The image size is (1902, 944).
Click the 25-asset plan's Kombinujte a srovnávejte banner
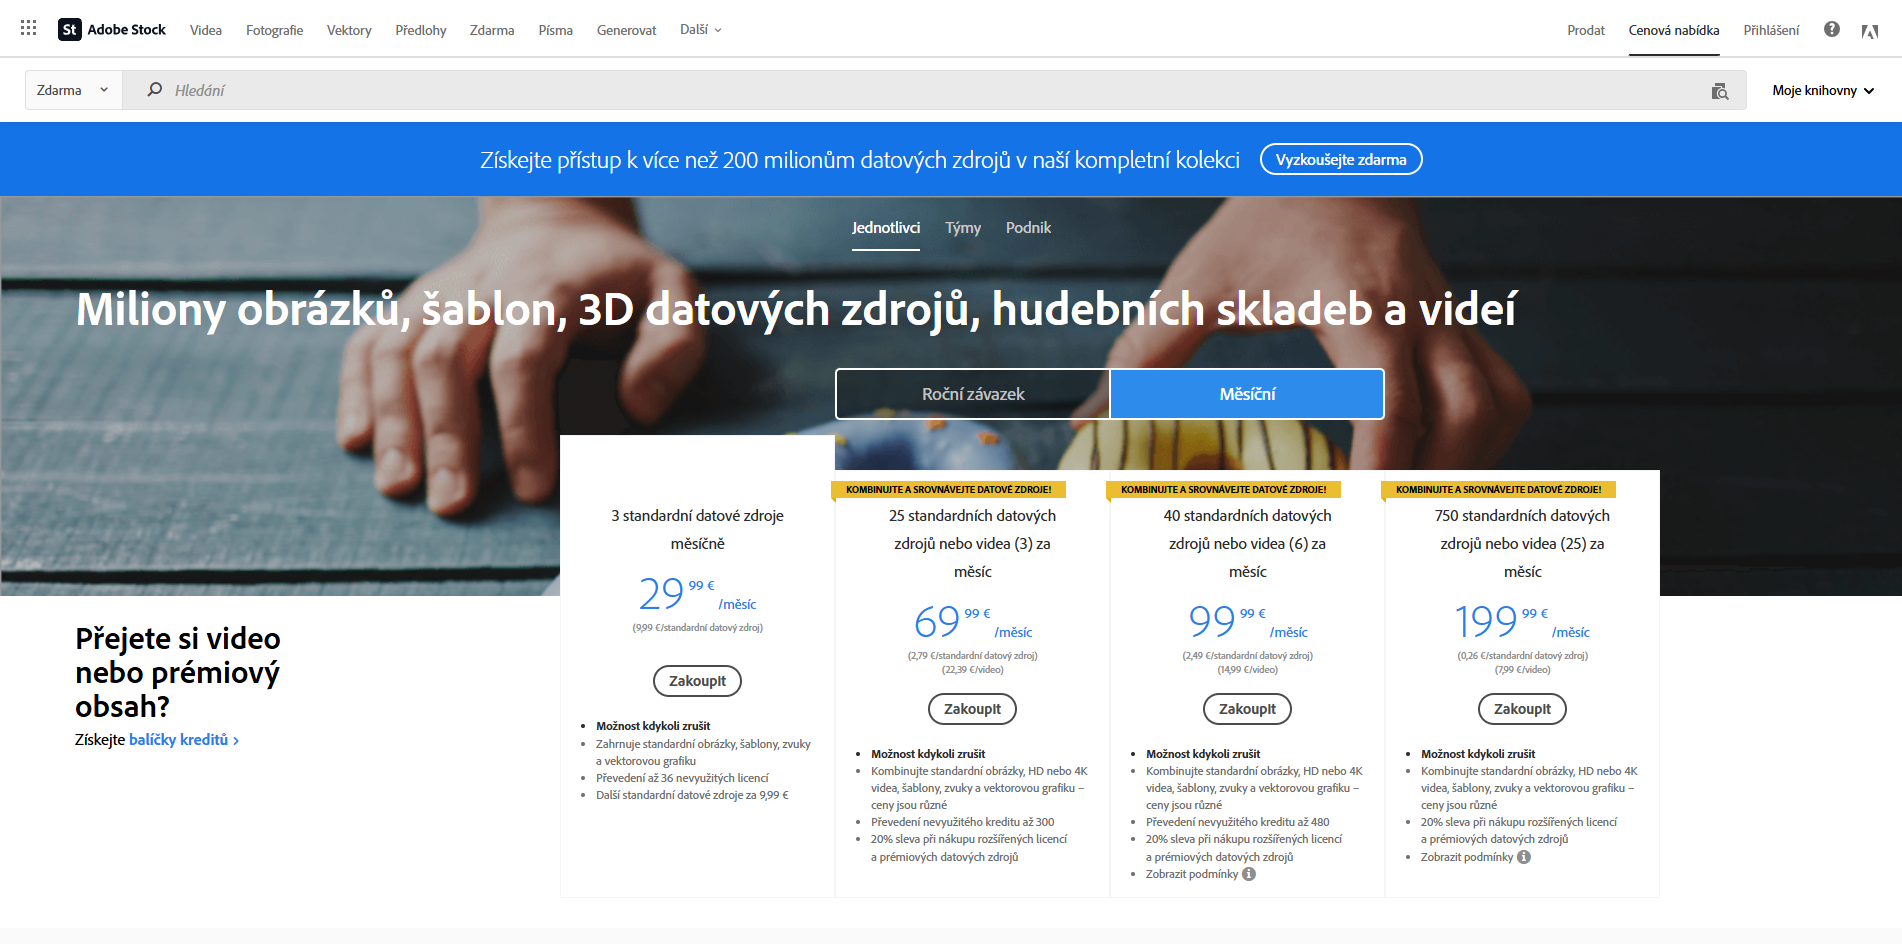pos(949,490)
